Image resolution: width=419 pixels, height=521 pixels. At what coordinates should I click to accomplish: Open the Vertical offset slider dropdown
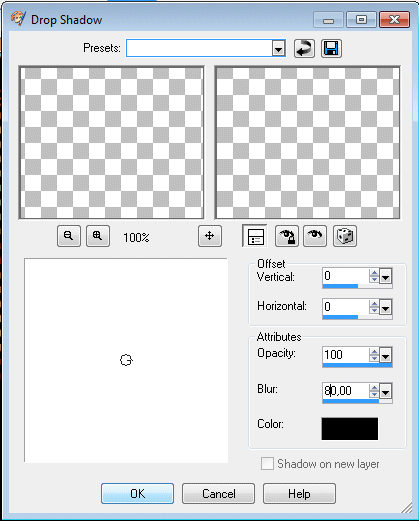point(386,276)
